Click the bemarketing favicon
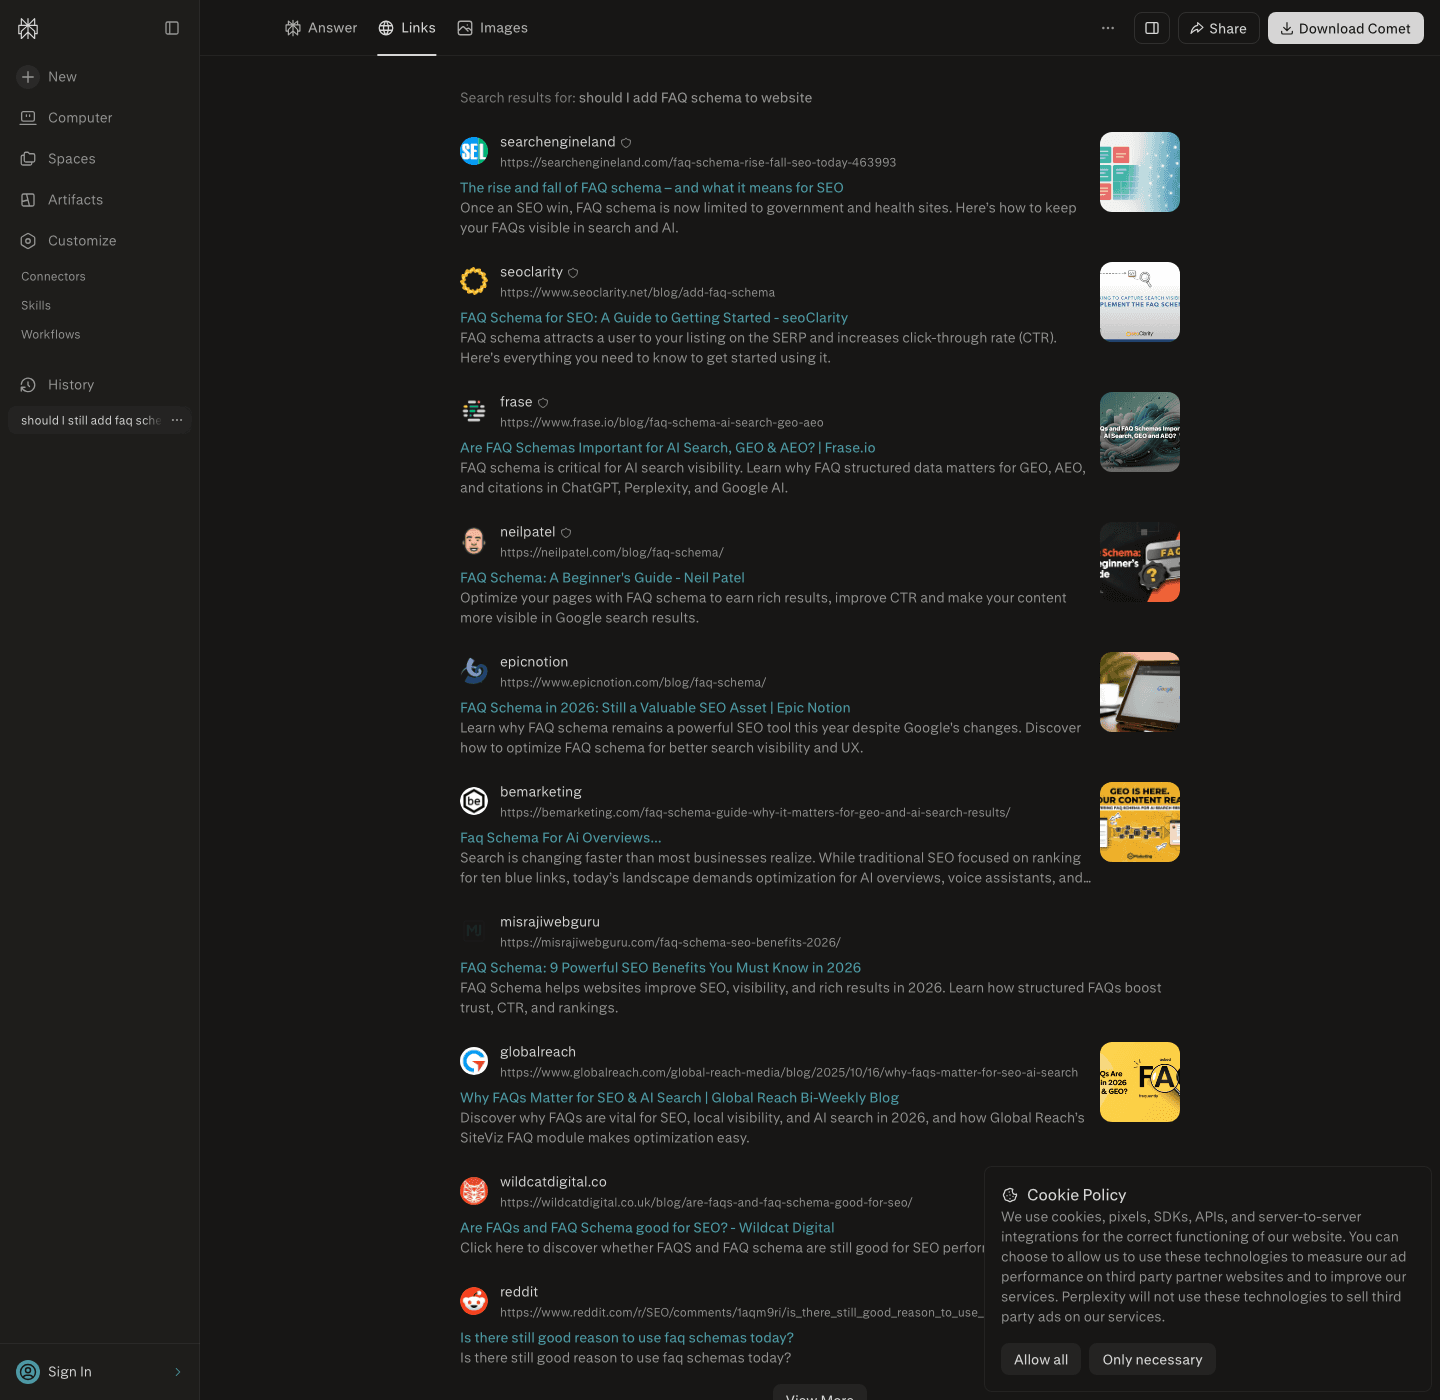1440x1400 pixels. tap(474, 801)
